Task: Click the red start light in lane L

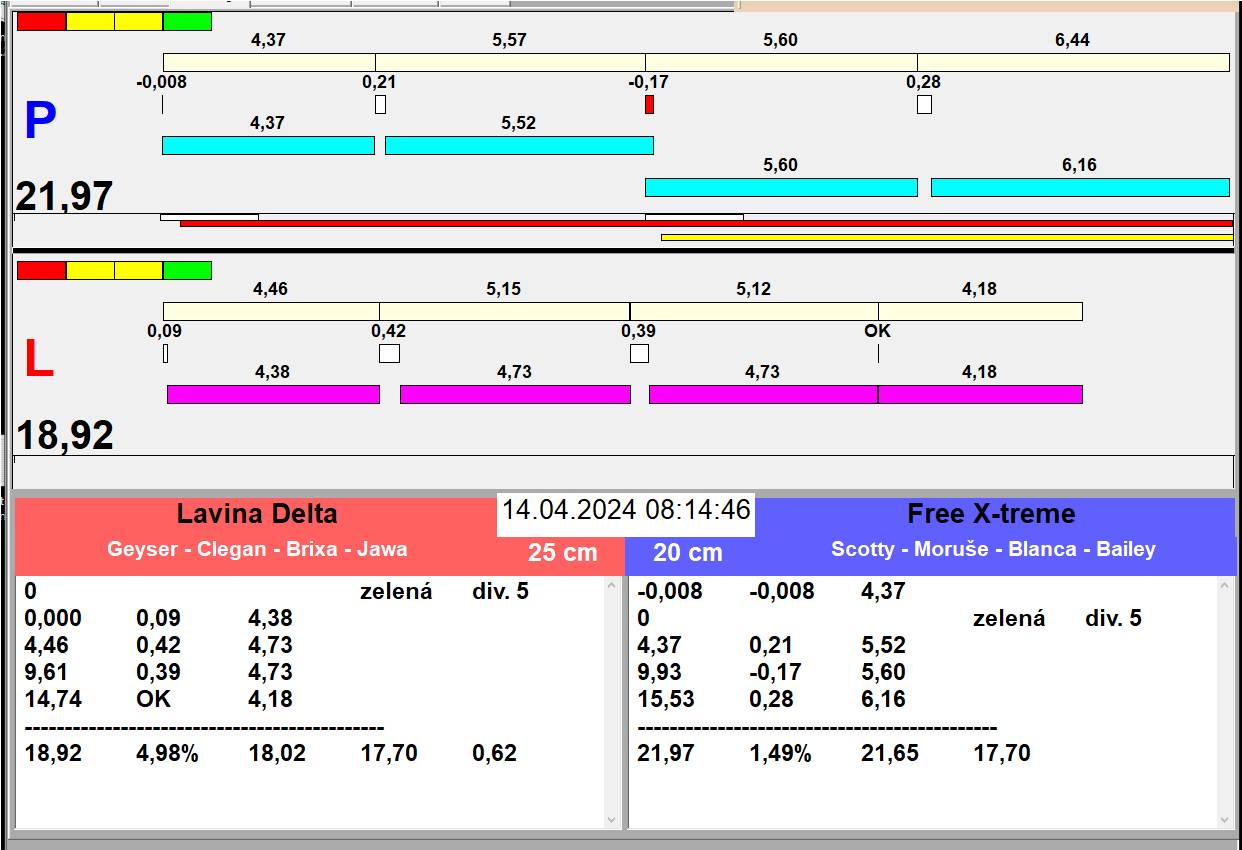Action: click(x=41, y=270)
